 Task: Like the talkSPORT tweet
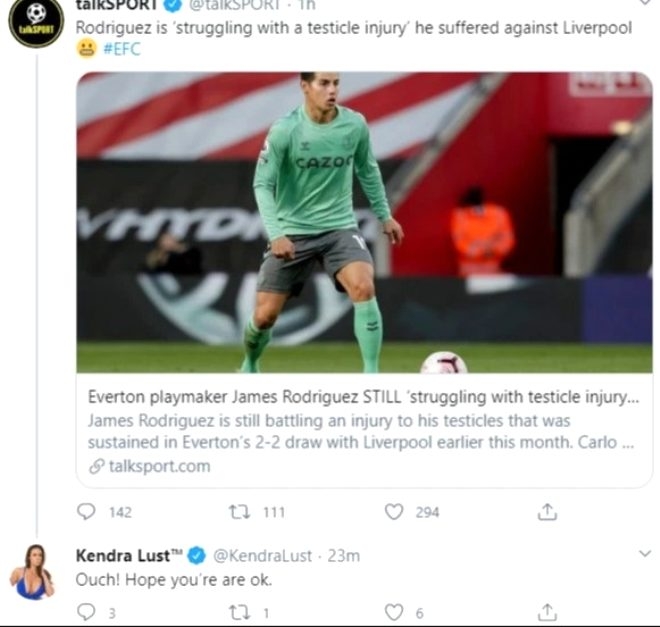point(394,512)
